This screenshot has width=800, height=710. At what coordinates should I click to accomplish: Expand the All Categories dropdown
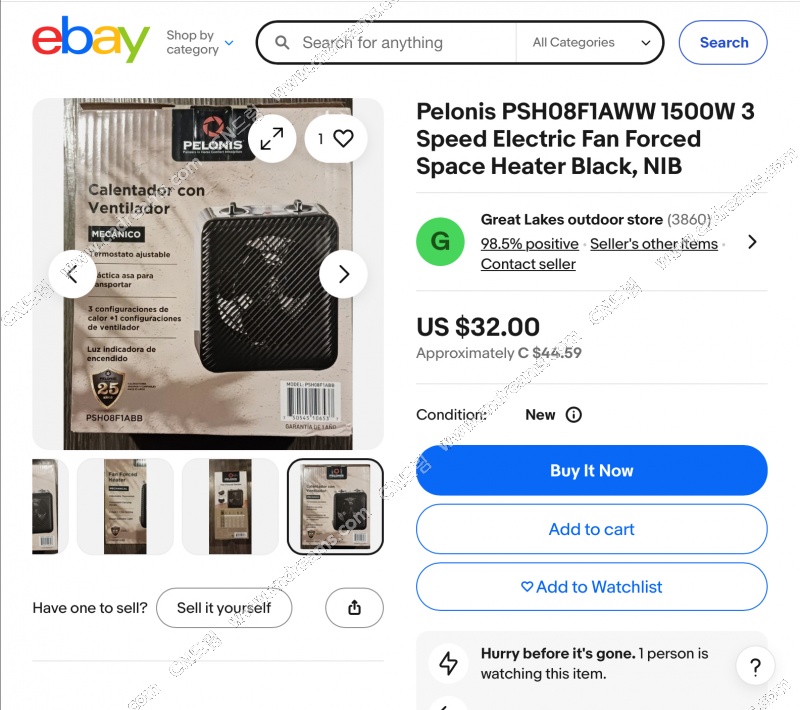point(591,43)
